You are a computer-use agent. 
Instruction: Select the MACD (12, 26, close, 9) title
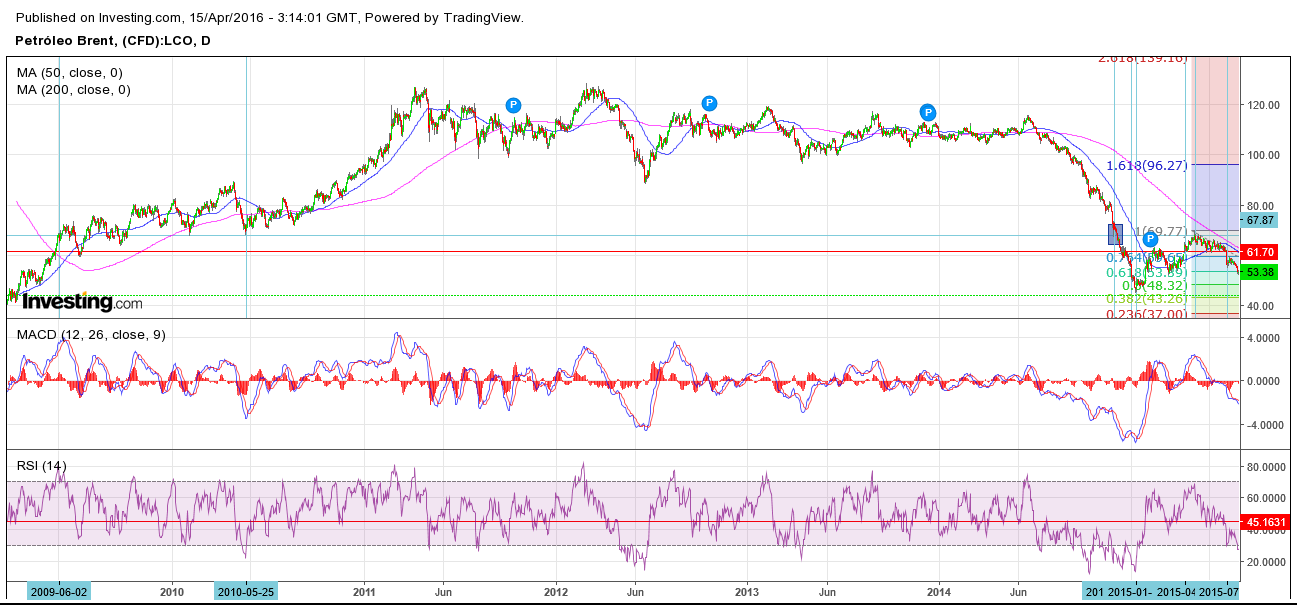pyautogui.click(x=91, y=334)
